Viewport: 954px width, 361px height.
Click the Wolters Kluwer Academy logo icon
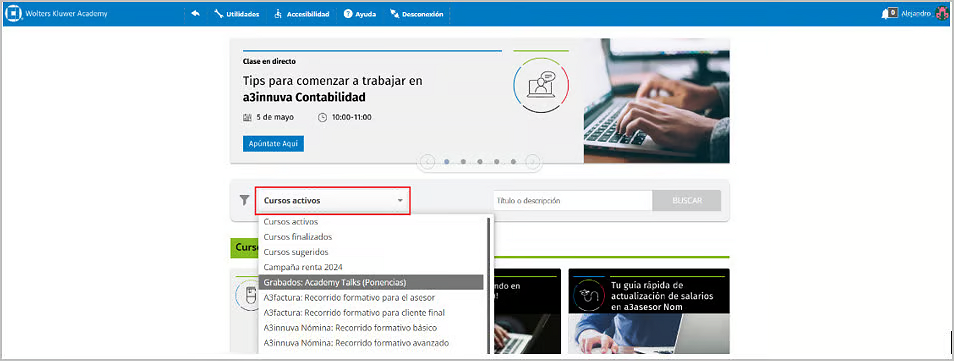pyautogui.click(x=13, y=13)
